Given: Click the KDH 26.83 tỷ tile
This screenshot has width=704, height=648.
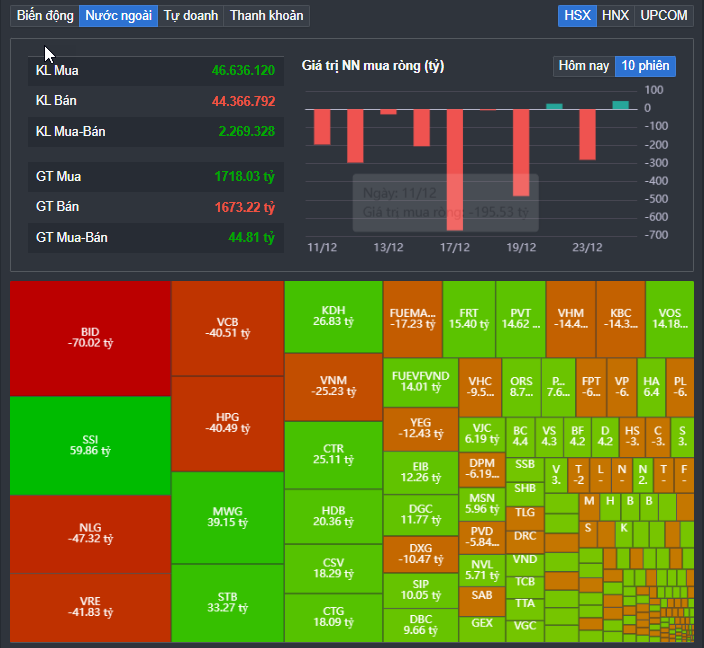Looking at the screenshot, I should coord(334,317).
